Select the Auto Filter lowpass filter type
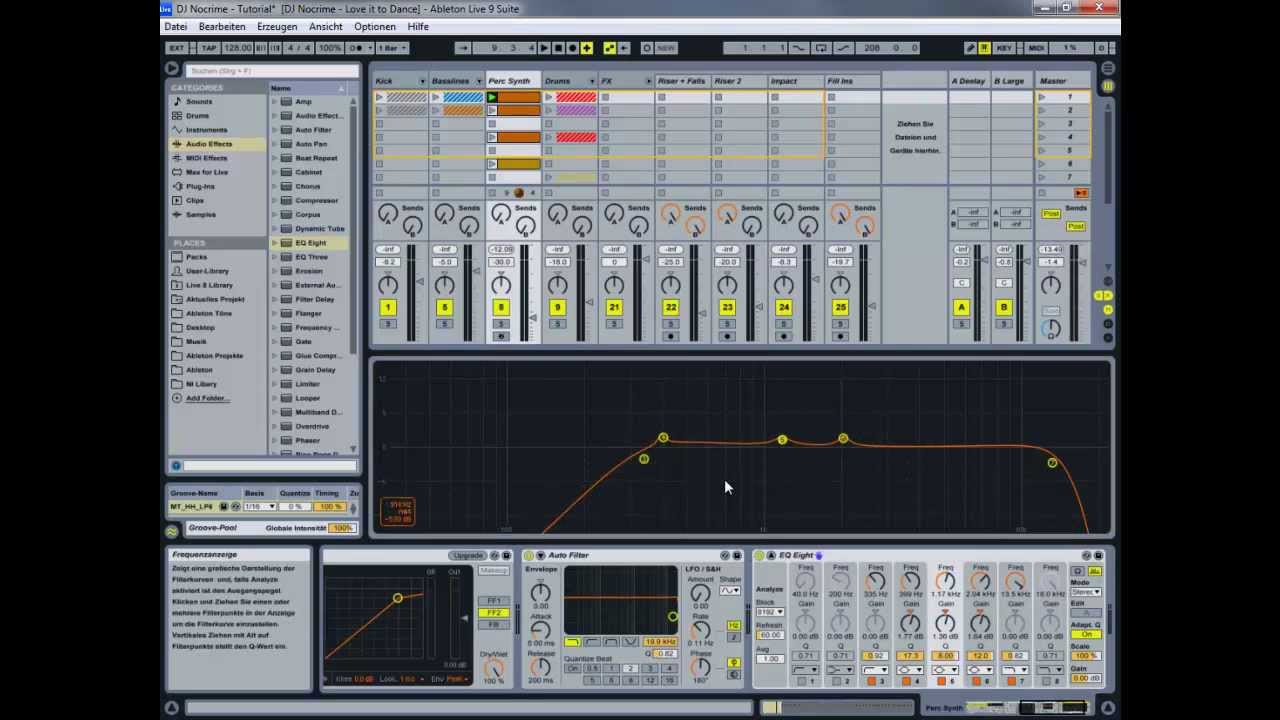Image resolution: width=1280 pixels, height=720 pixels. (572, 642)
